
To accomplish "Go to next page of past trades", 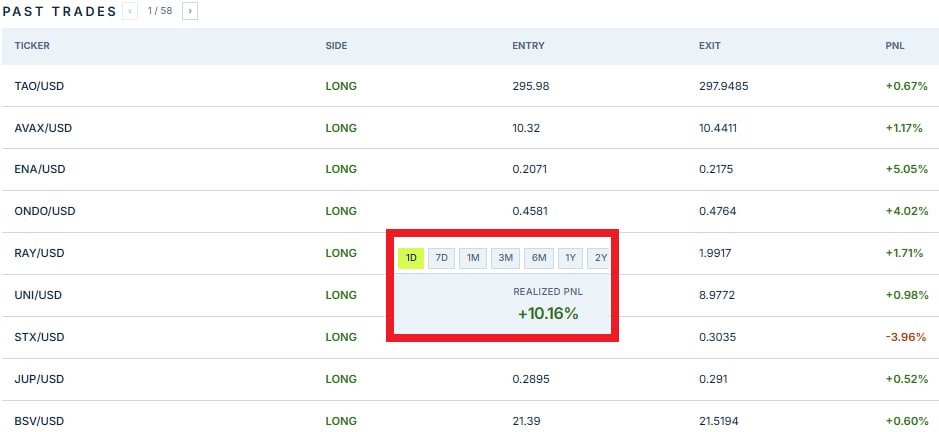I will click(190, 11).
